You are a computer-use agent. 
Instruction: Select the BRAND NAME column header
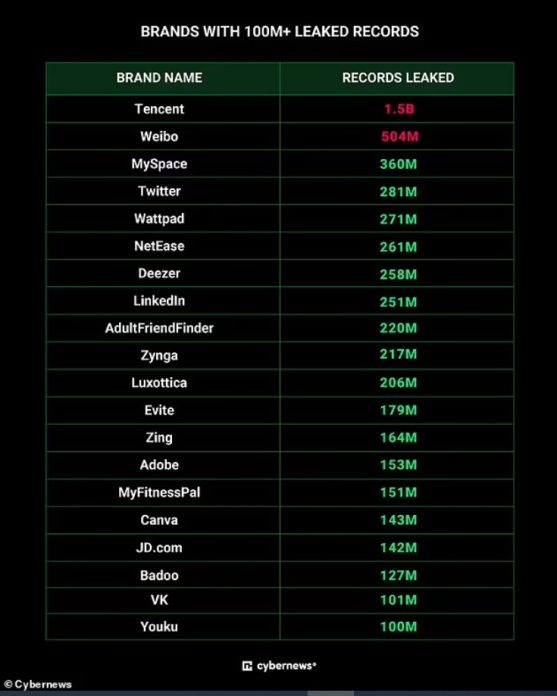(159, 78)
